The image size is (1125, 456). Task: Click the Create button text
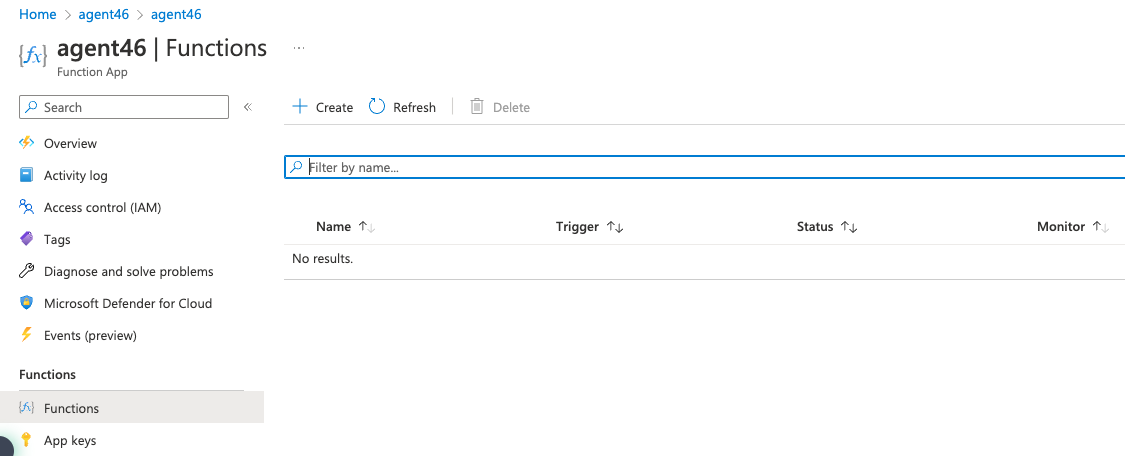pos(334,108)
